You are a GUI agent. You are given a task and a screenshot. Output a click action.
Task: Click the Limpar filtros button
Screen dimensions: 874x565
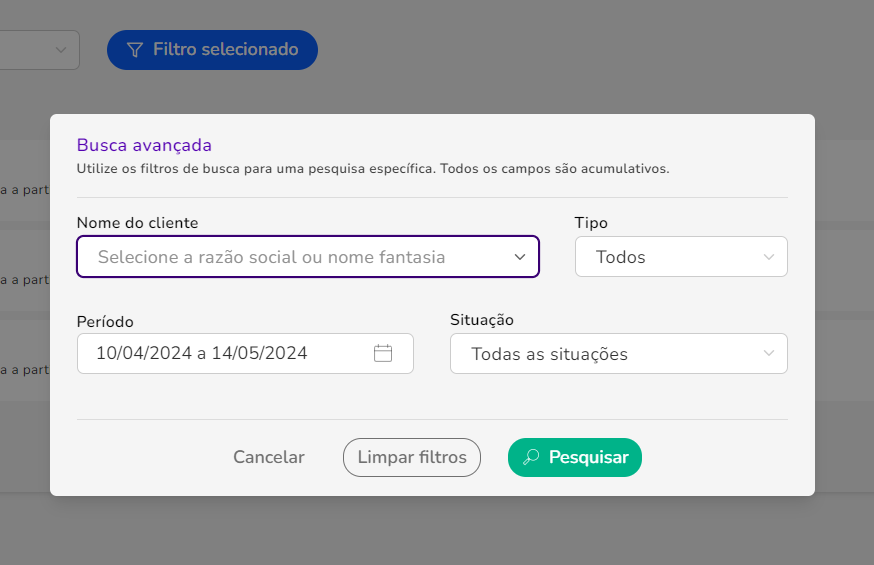point(412,457)
